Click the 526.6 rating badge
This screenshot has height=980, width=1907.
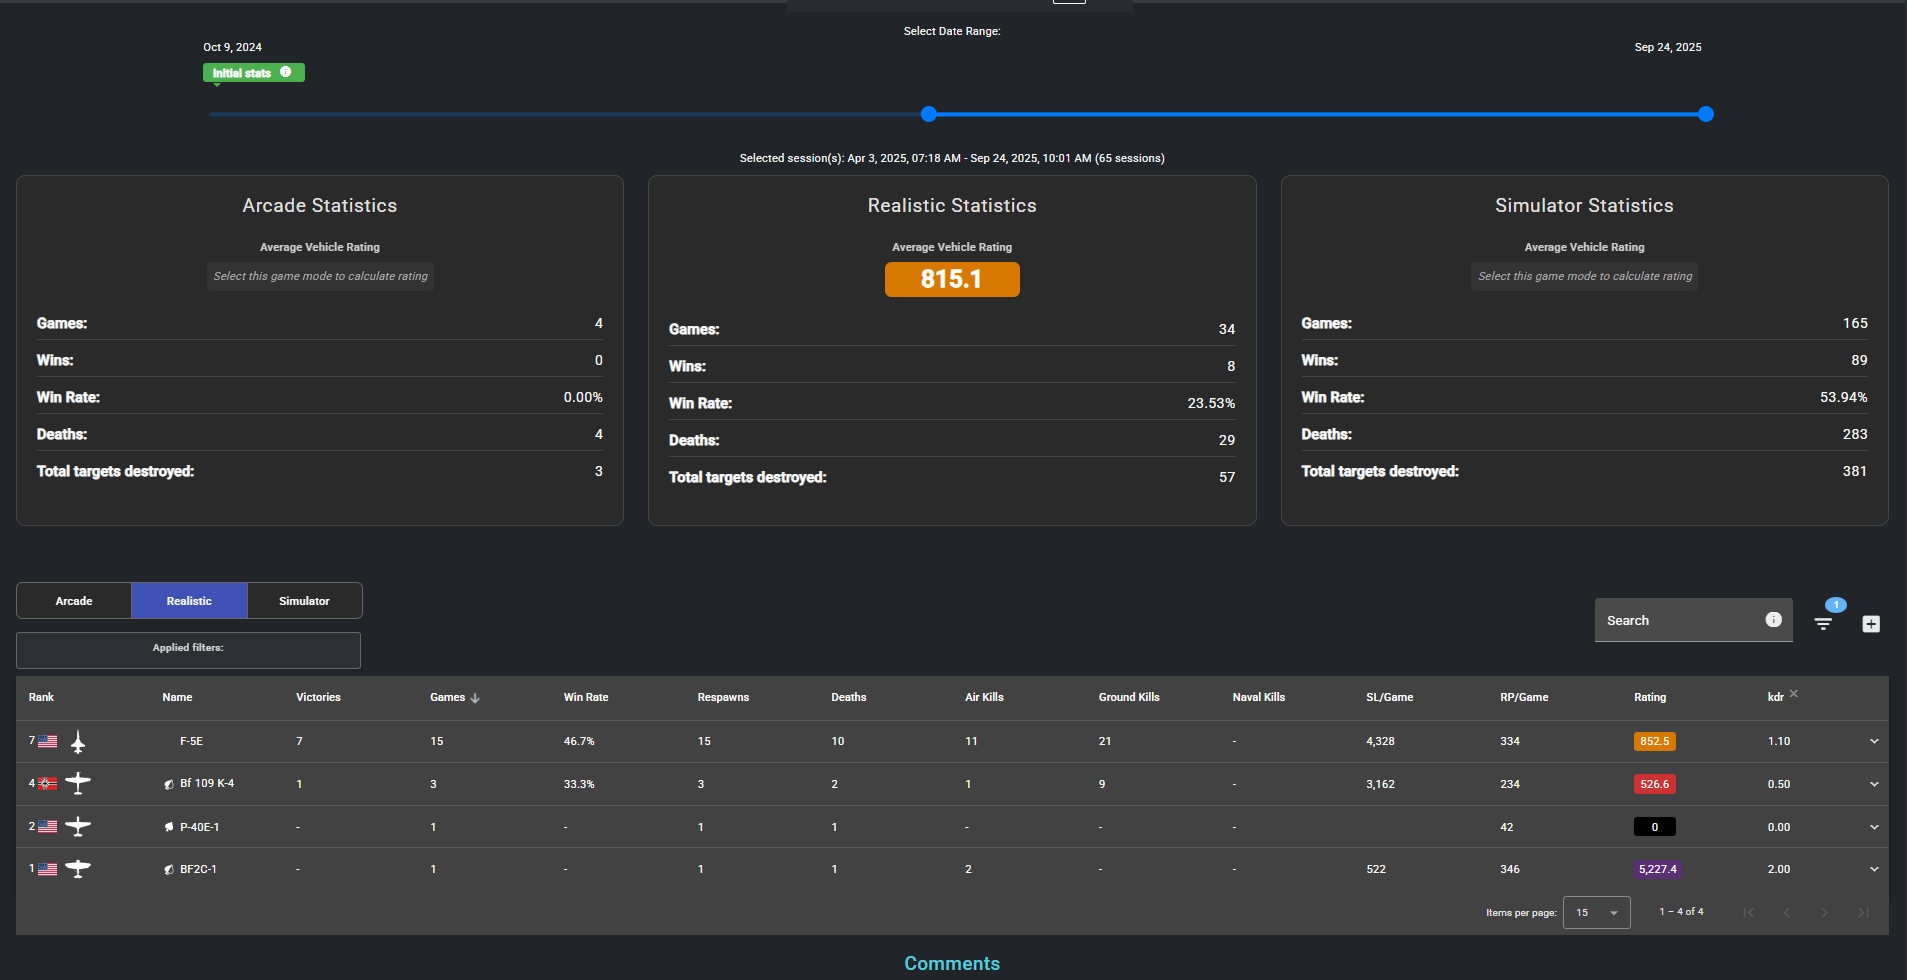[1655, 784]
